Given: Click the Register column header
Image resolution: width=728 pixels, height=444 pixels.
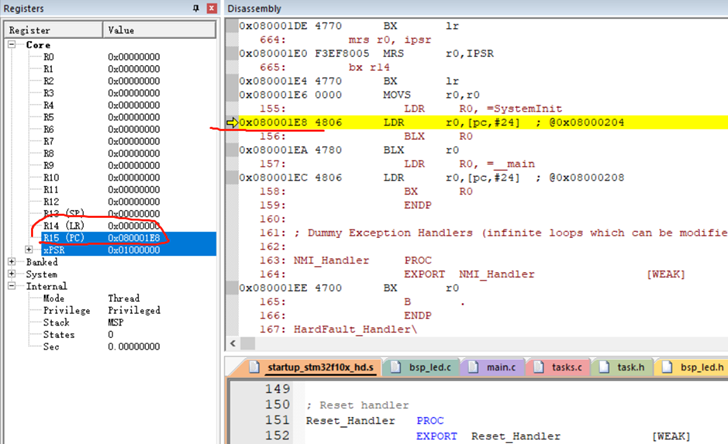Looking at the screenshot, I should click(53, 30).
